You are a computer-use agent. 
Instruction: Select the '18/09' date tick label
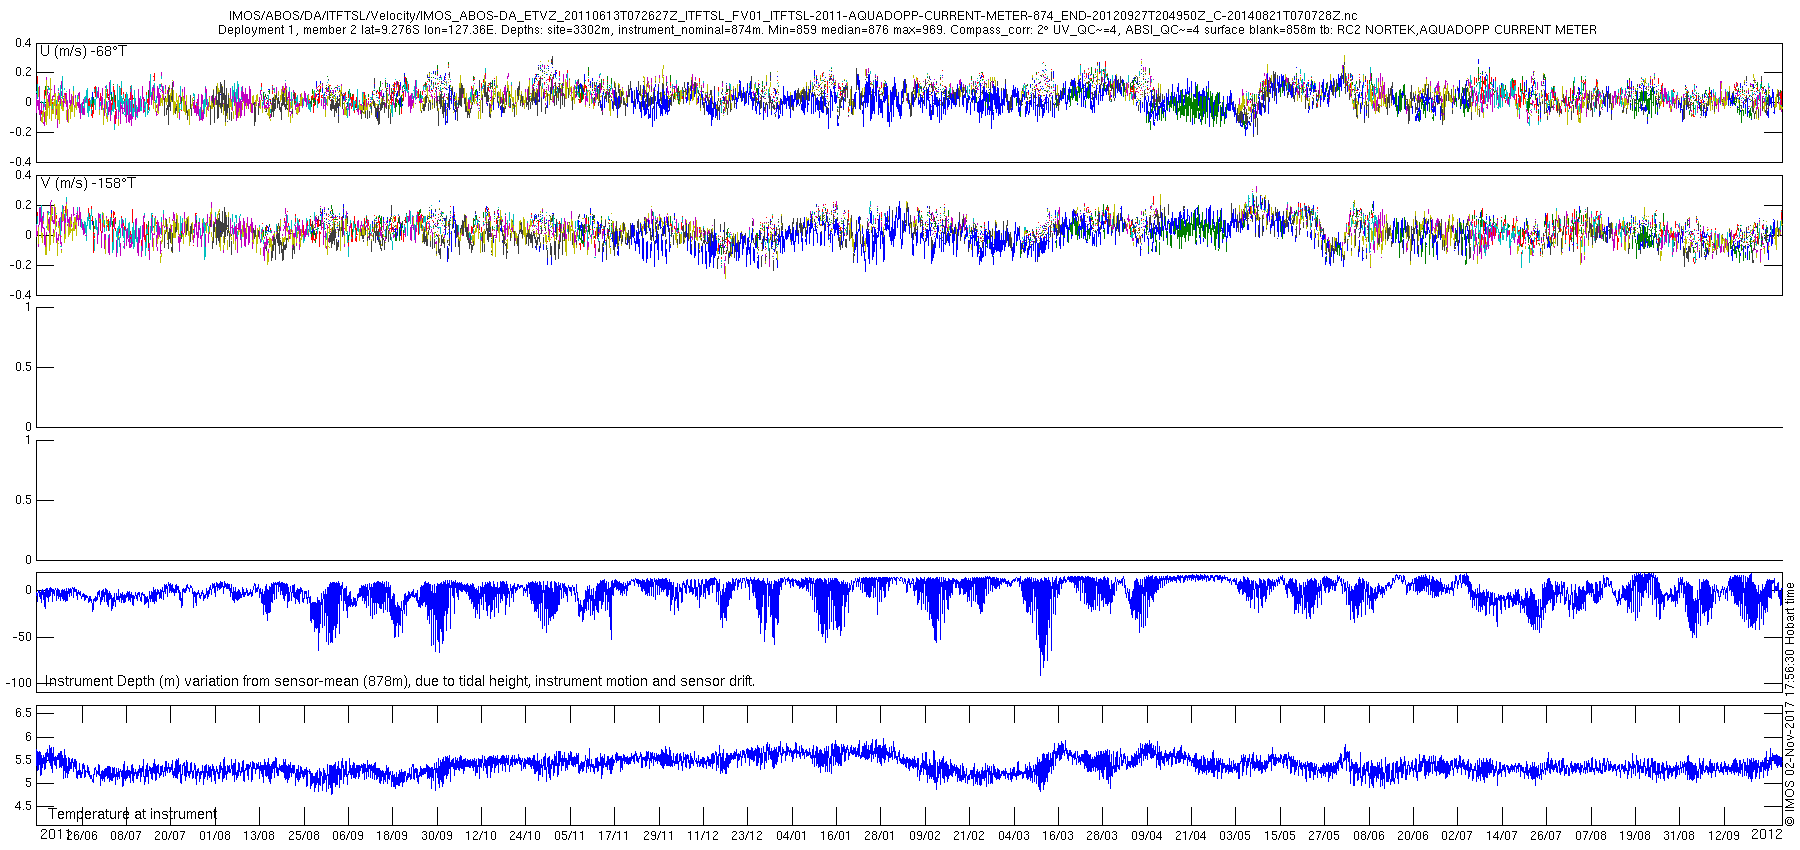[392, 836]
